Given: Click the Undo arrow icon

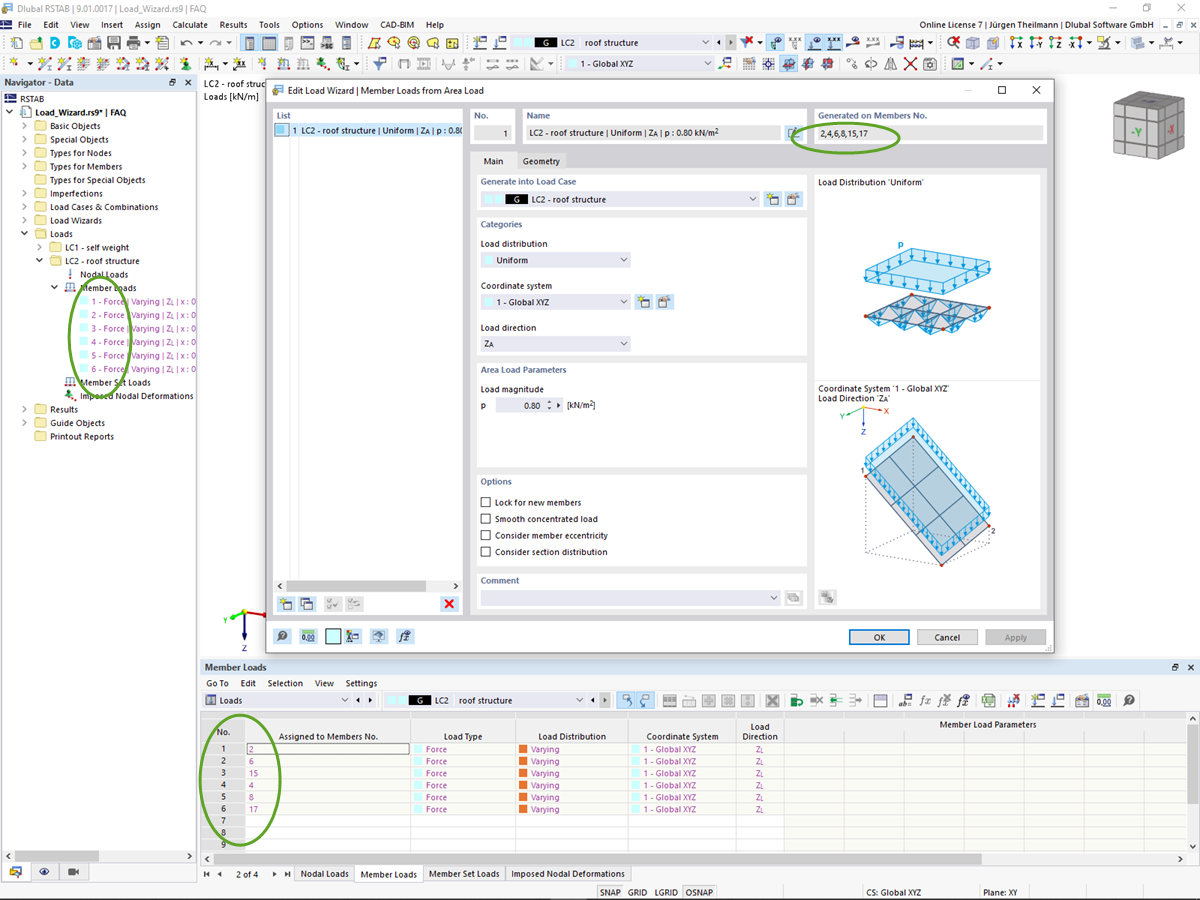Looking at the screenshot, I should 187,43.
